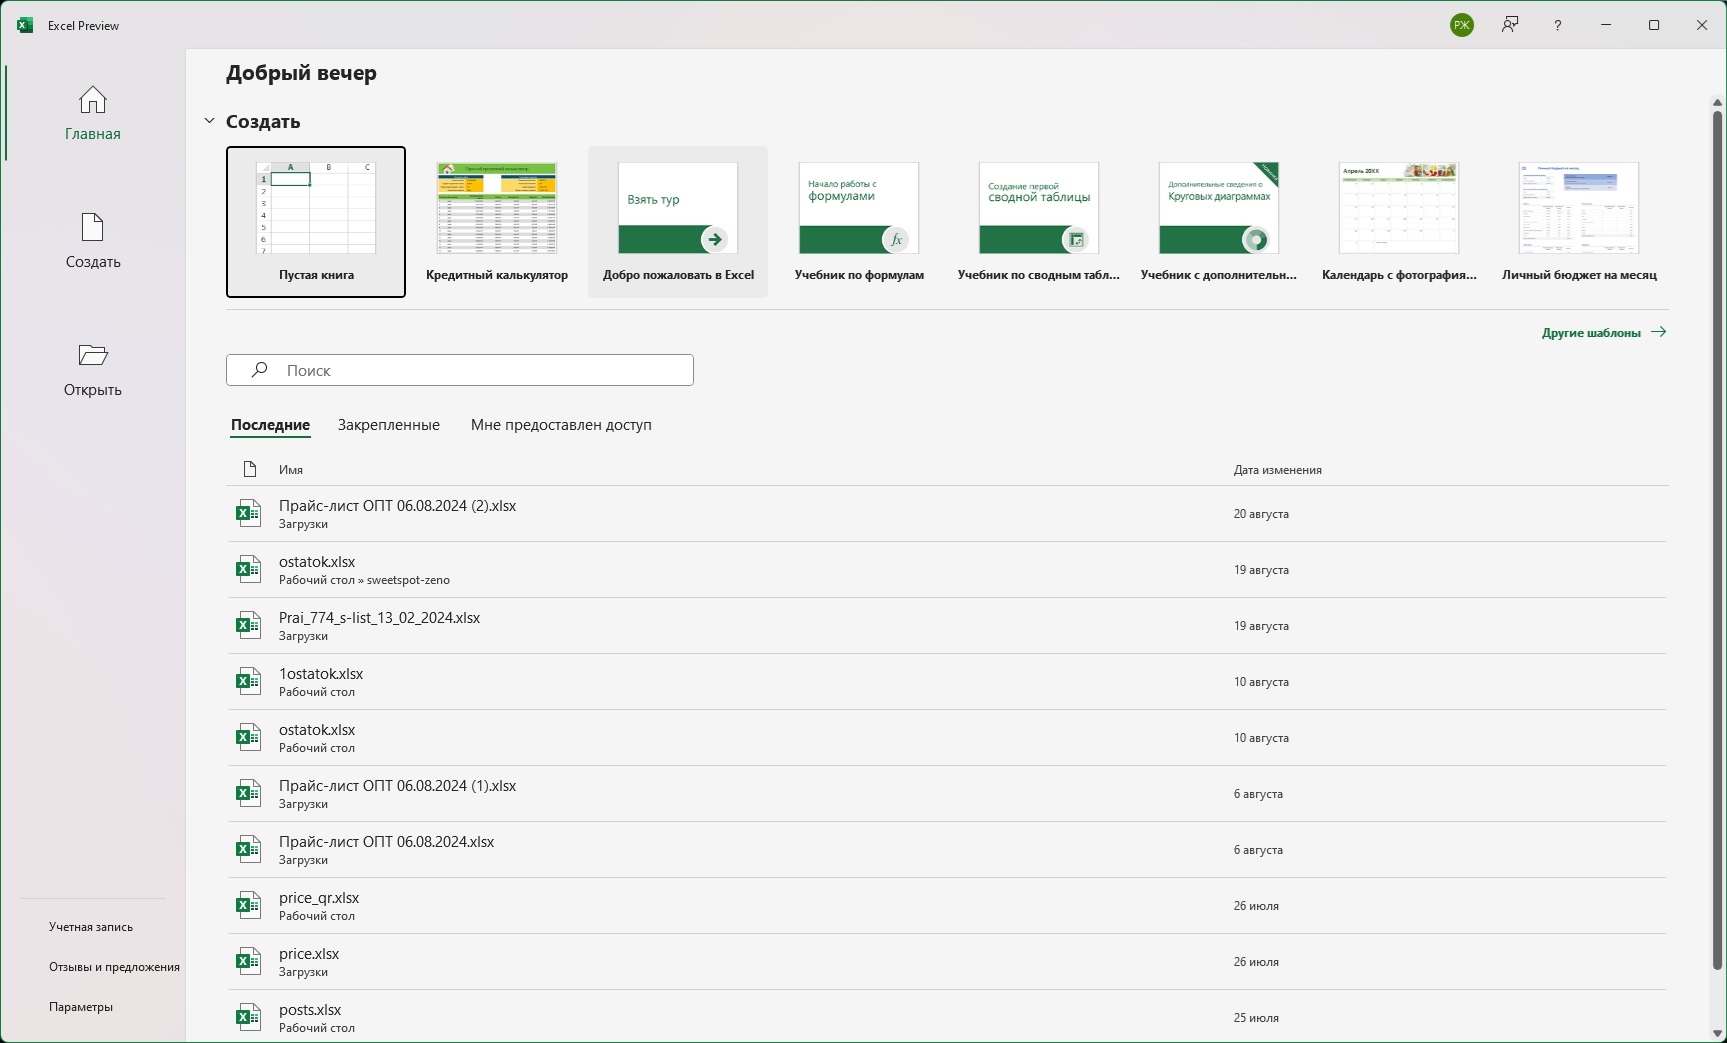
Task: Click the feedback person icon in title bar
Action: (x=1510, y=25)
